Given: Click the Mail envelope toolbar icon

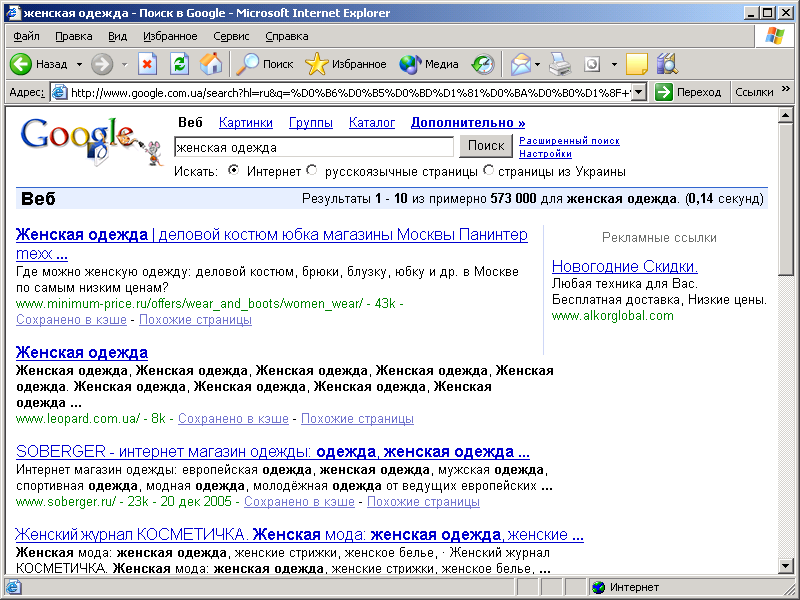Looking at the screenshot, I should click(x=520, y=64).
